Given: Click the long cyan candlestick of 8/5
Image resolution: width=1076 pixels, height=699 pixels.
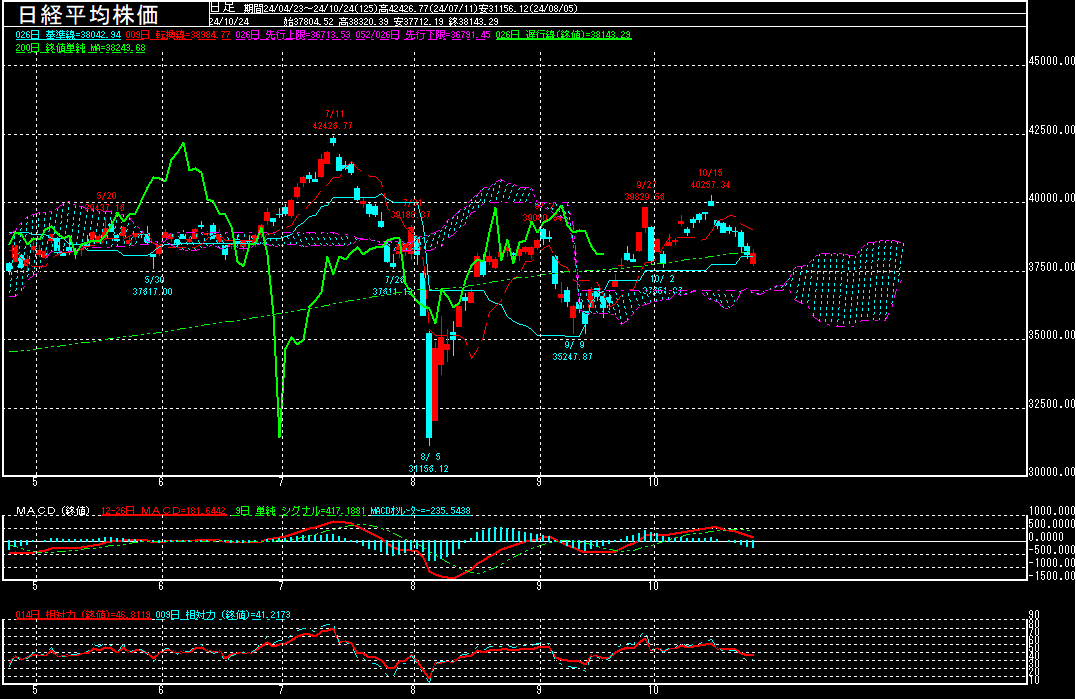Looking at the screenshot, I should coord(430,384).
